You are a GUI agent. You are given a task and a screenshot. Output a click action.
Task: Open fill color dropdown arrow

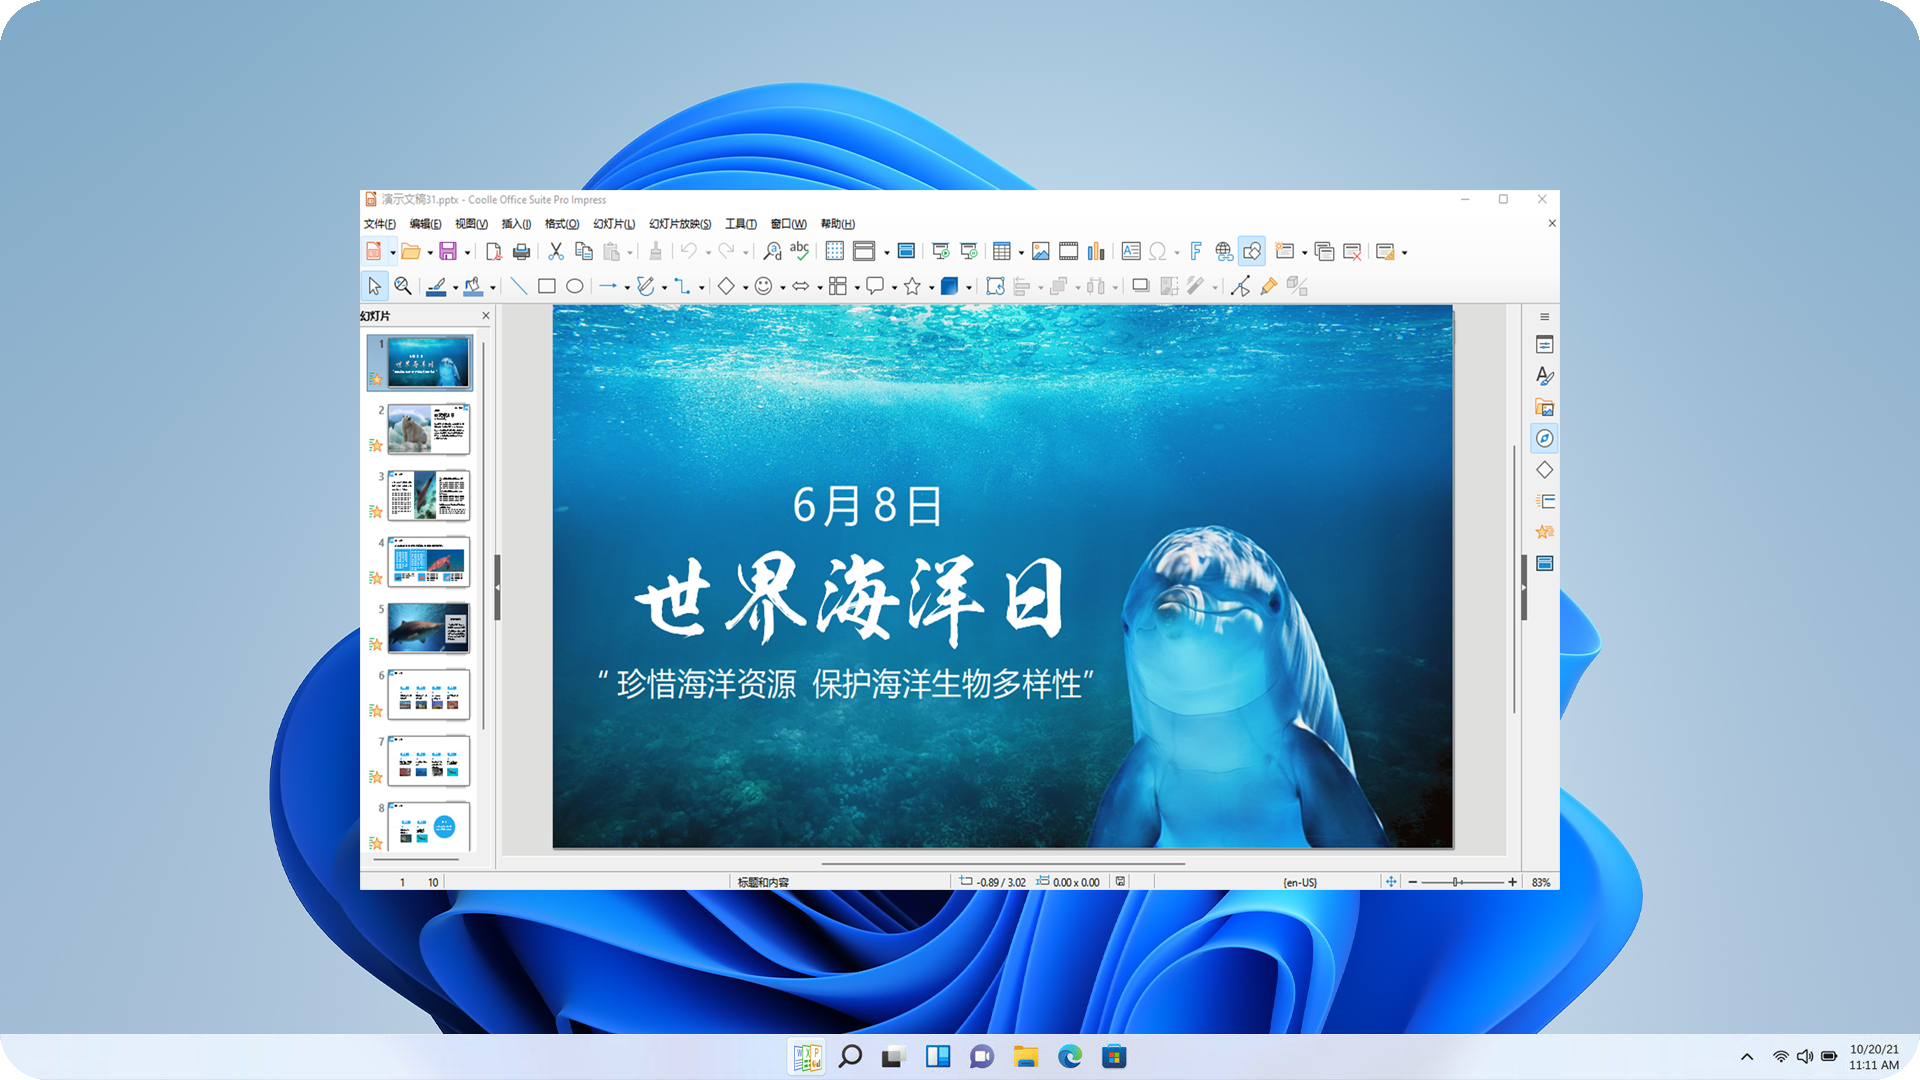(492, 288)
